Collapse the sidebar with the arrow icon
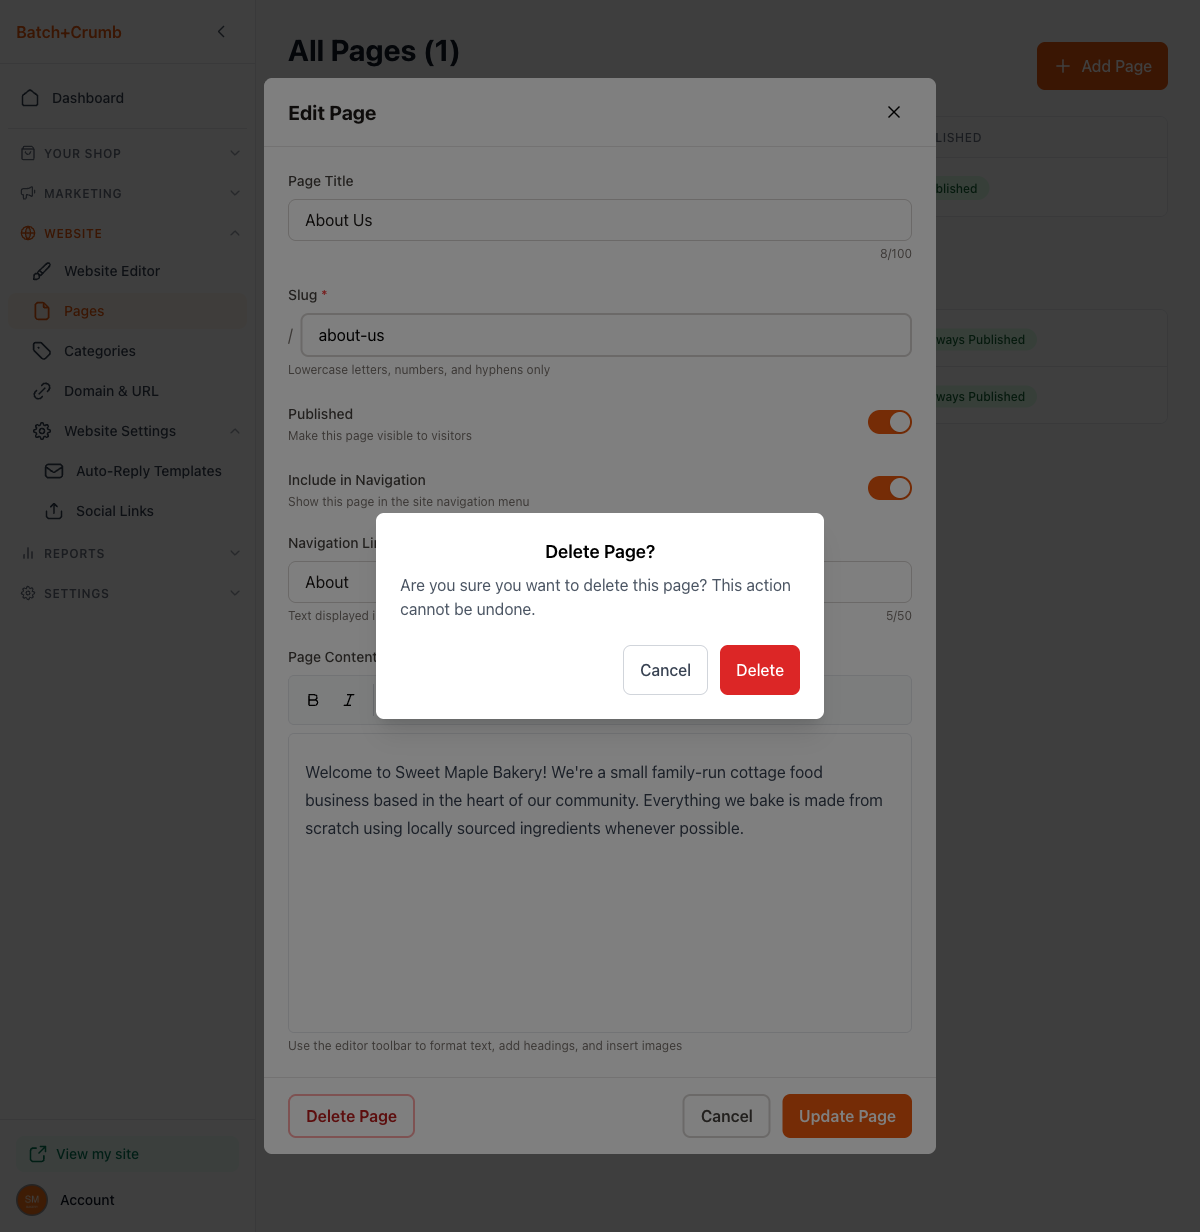Image resolution: width=1200 pixels, height=1232 pixels. pos(221,32)
